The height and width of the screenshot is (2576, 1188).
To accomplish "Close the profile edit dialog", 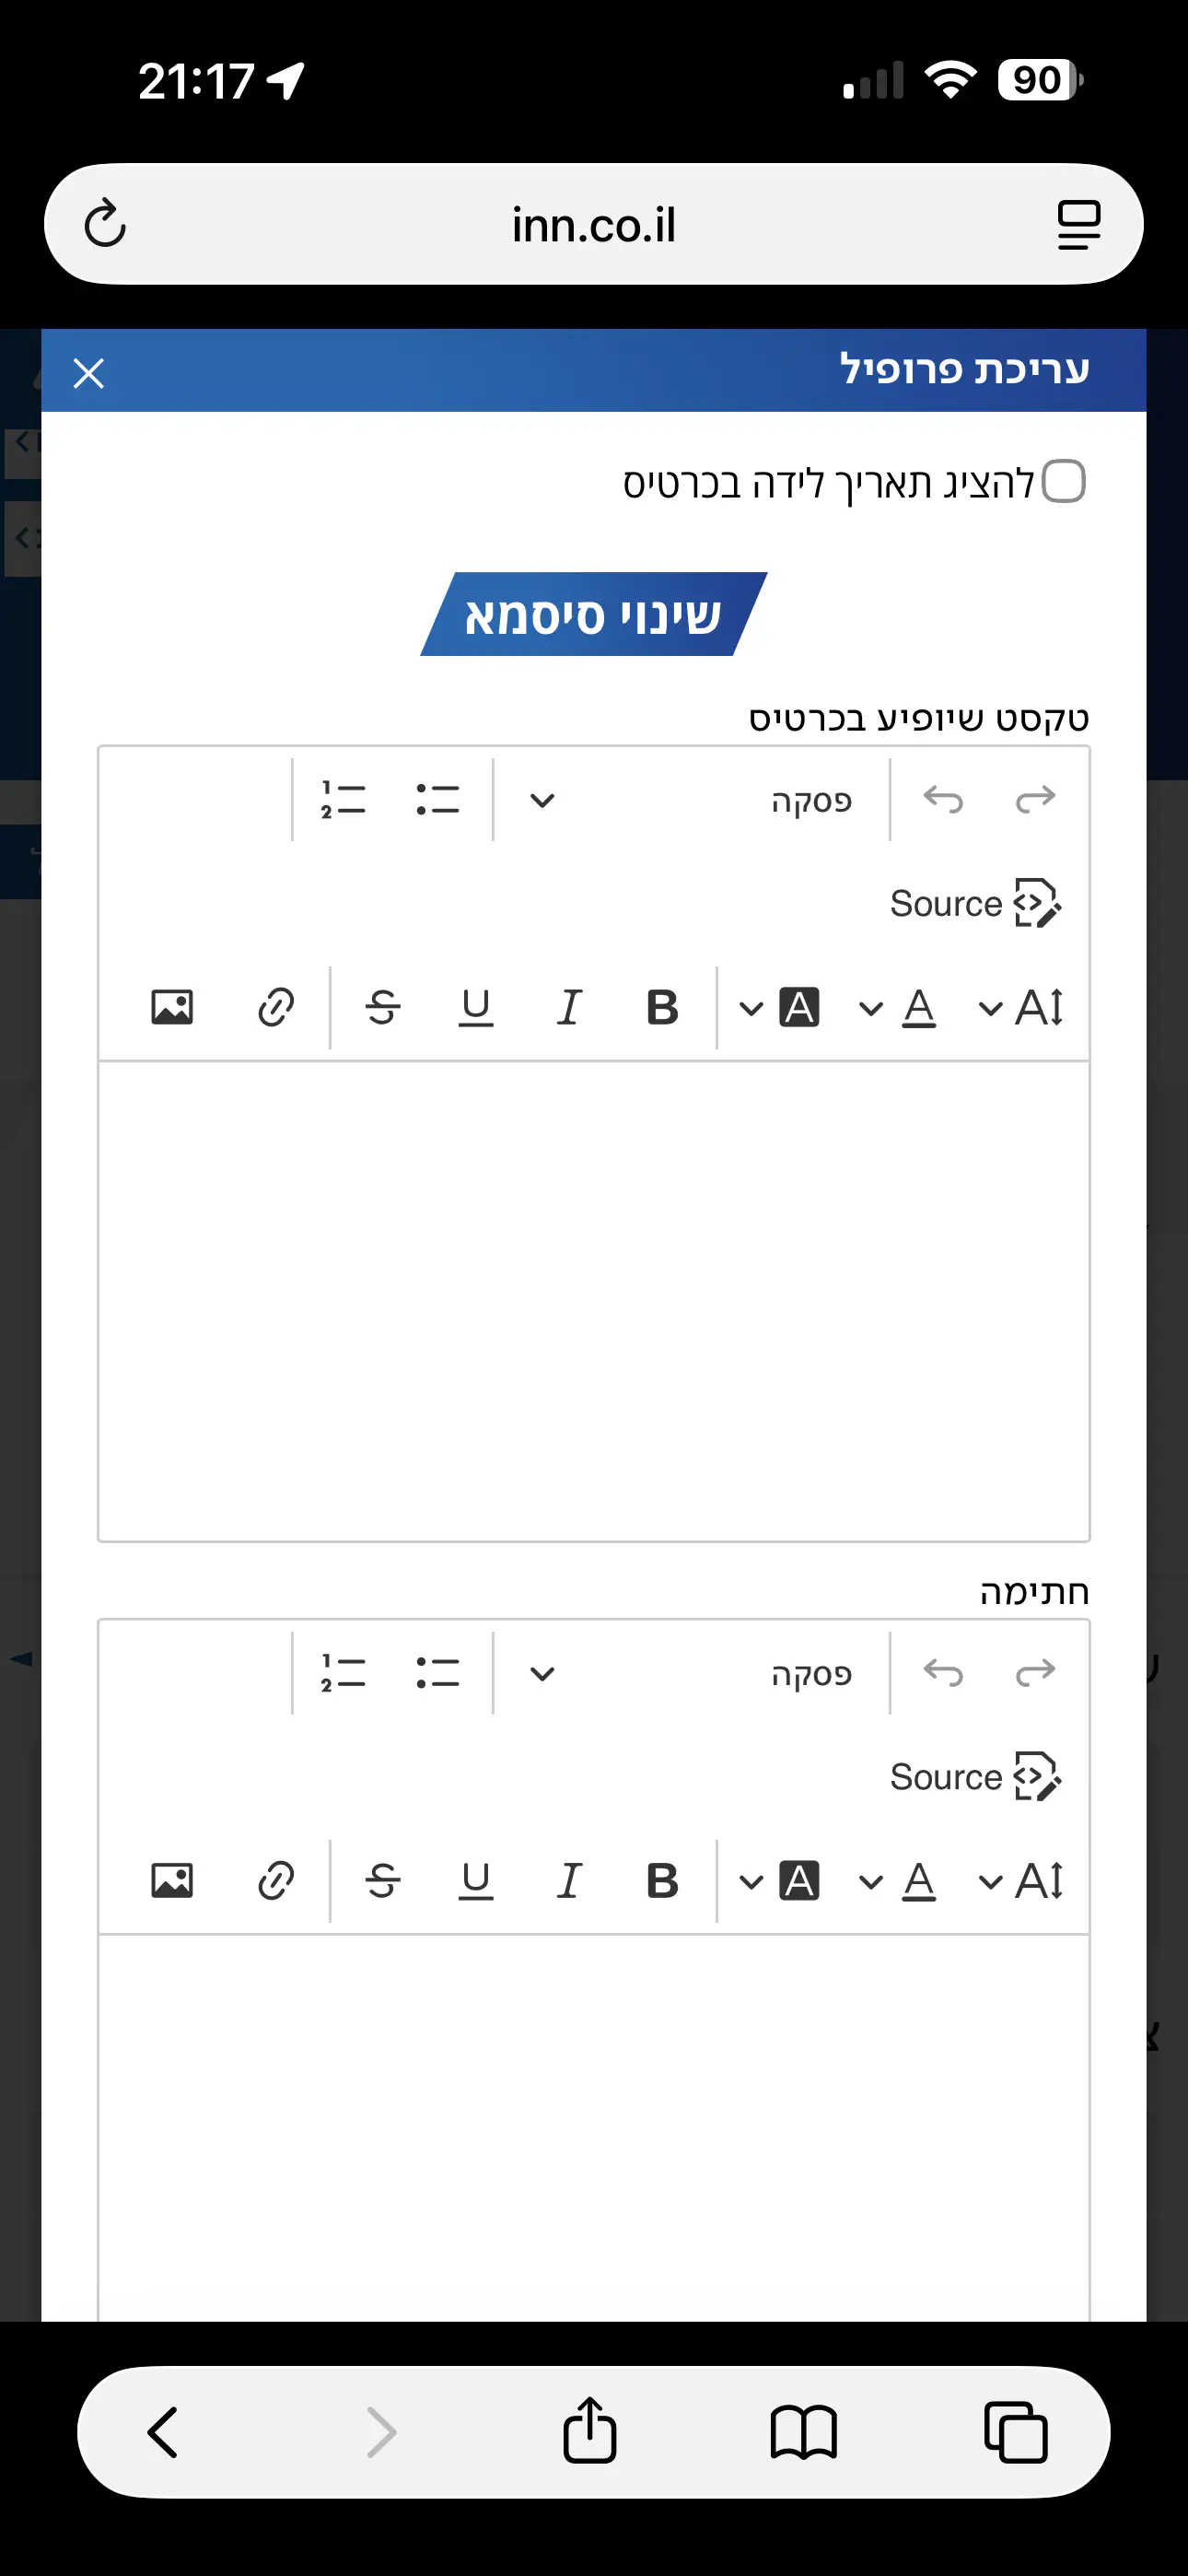I will pos(89,373).
